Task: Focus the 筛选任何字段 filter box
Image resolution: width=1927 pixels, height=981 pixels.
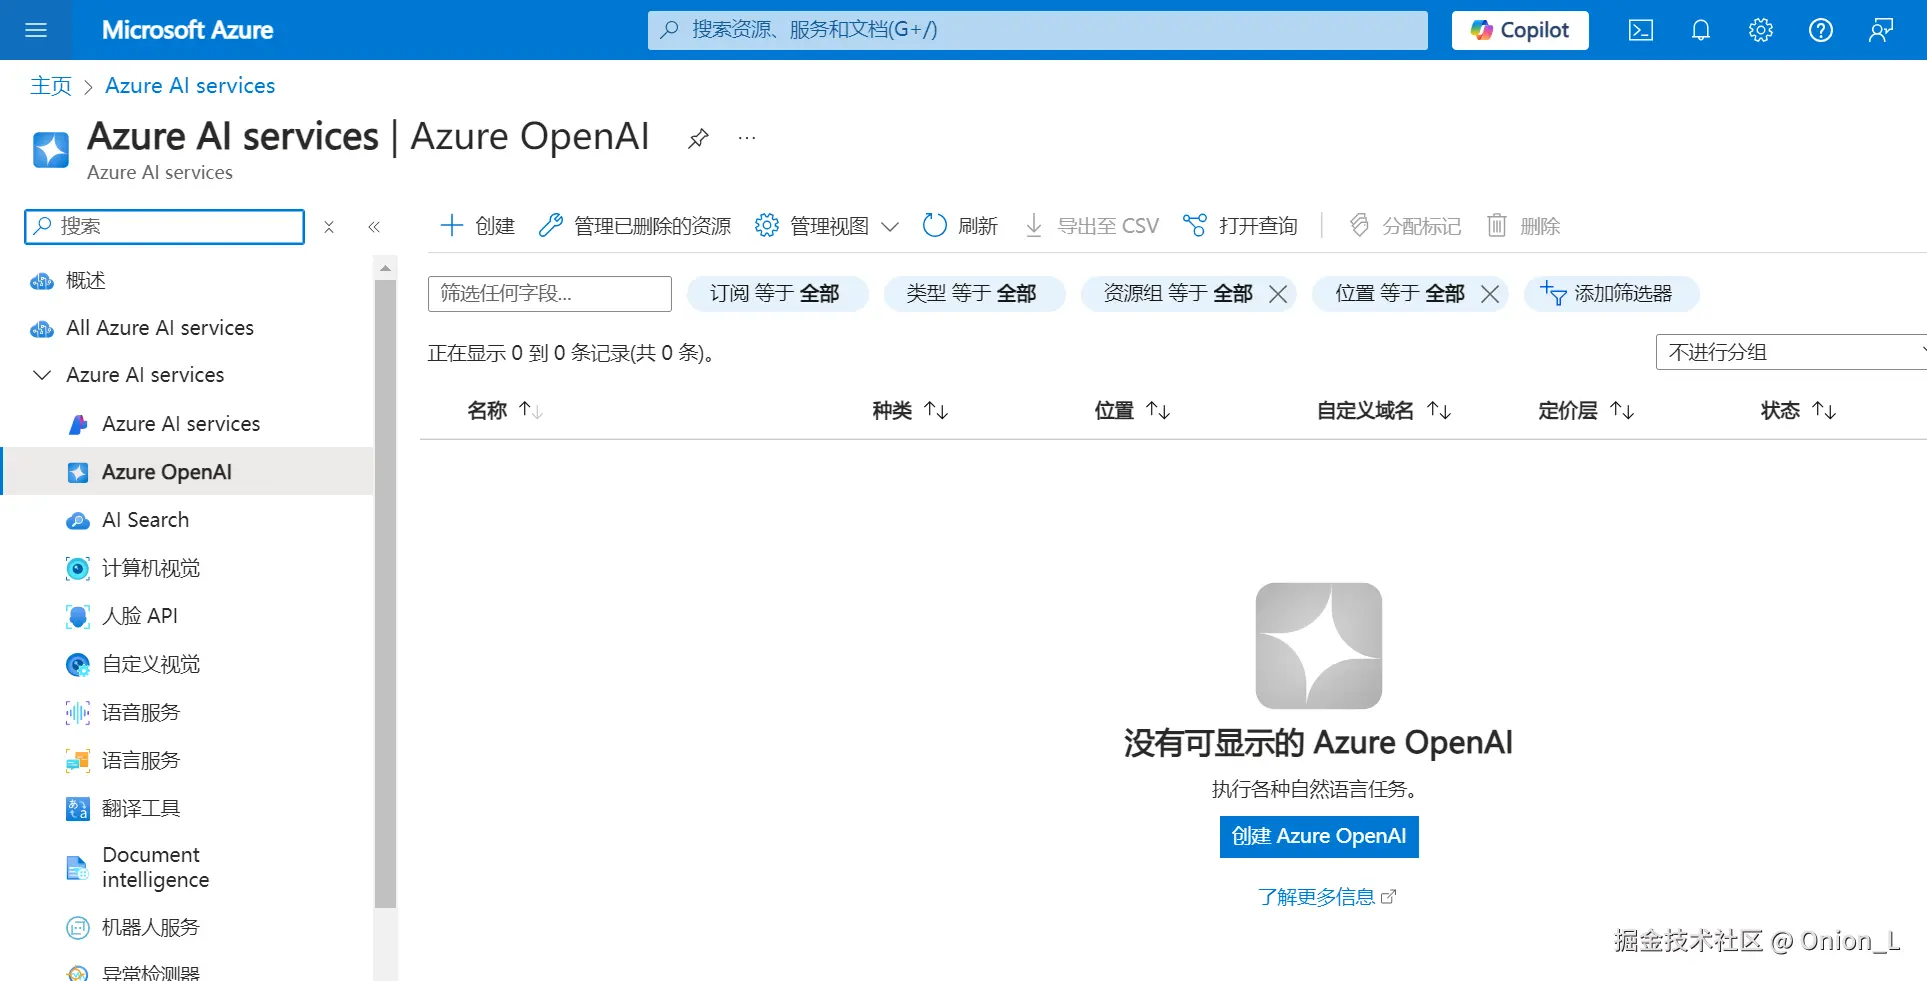Action: (x=550, y=294)
